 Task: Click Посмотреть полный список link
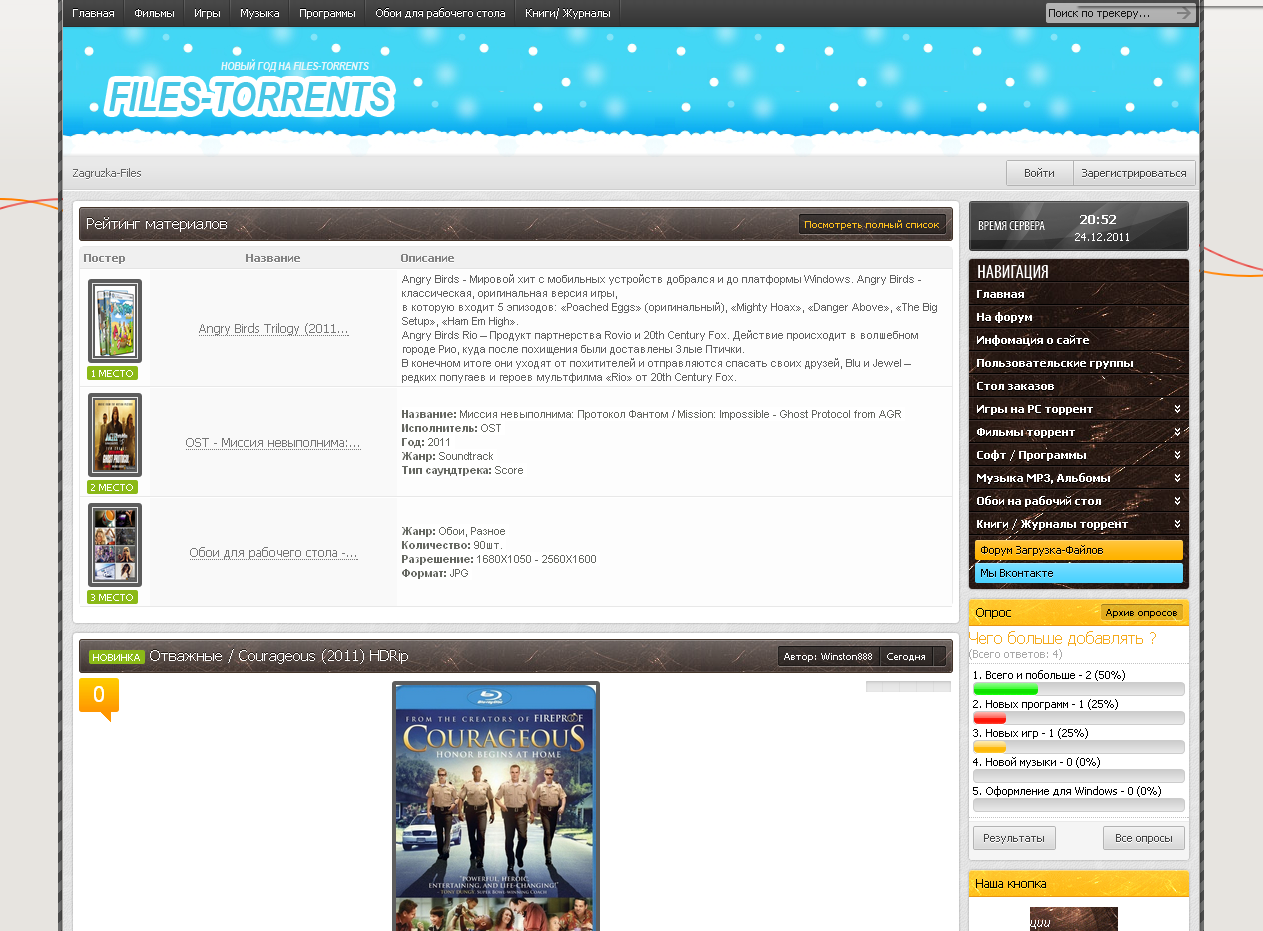[x=872, y=225]
